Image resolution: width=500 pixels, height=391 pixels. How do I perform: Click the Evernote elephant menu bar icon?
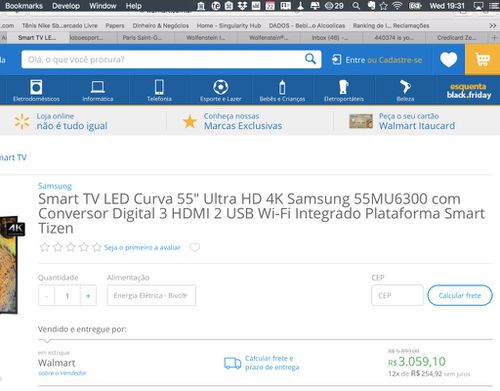coord(371,6)
